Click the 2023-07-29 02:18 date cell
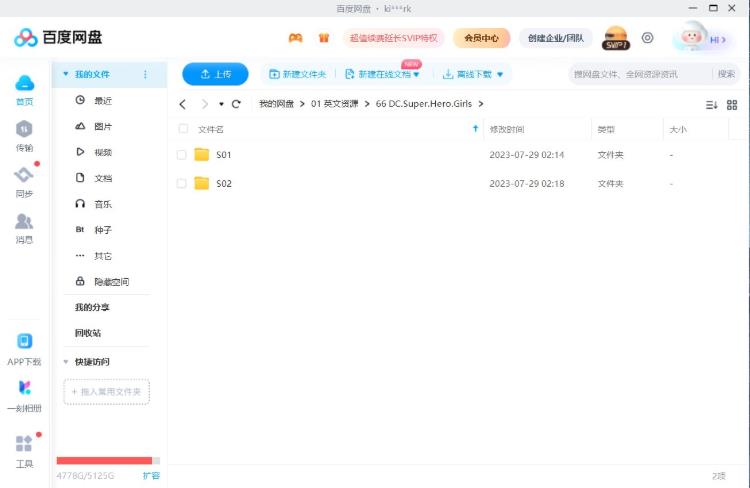 click(x=527, y=183)
